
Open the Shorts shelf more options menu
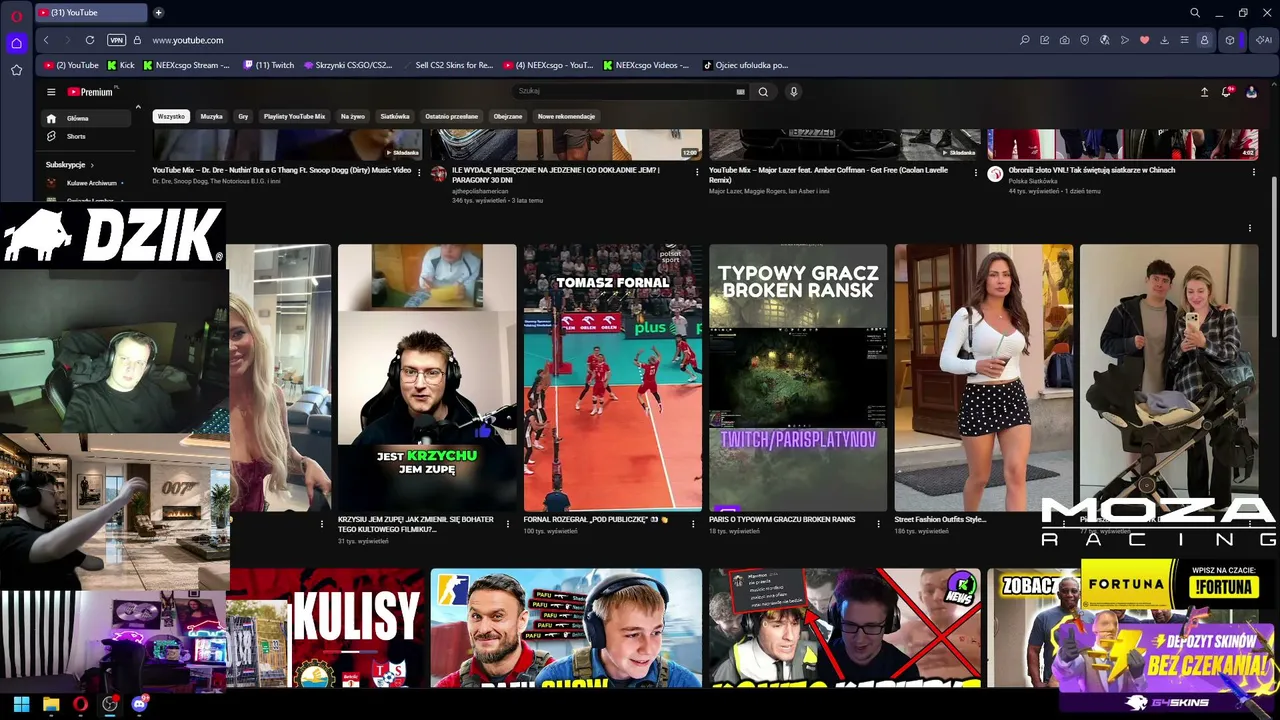[1249, 228]
